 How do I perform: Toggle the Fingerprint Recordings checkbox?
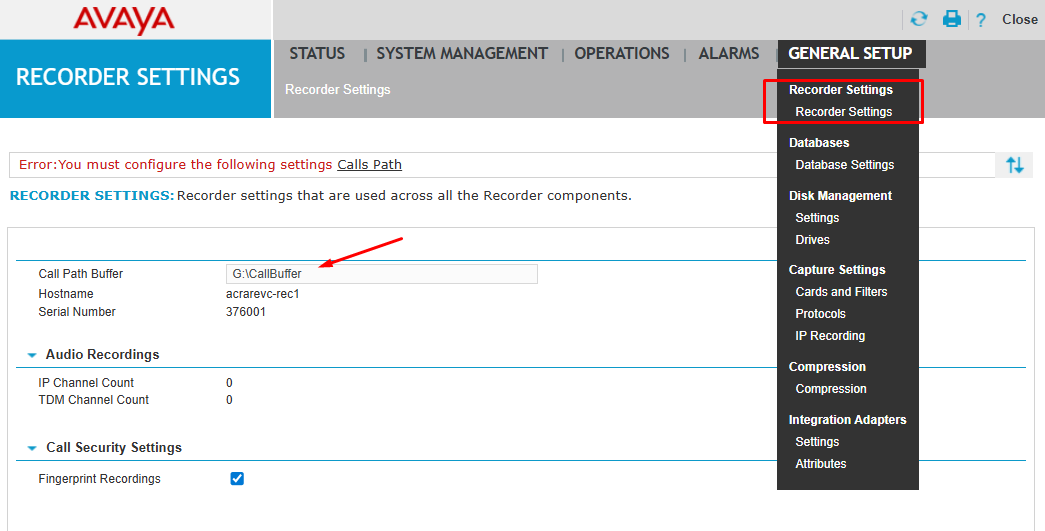click(x=237, y=479)
